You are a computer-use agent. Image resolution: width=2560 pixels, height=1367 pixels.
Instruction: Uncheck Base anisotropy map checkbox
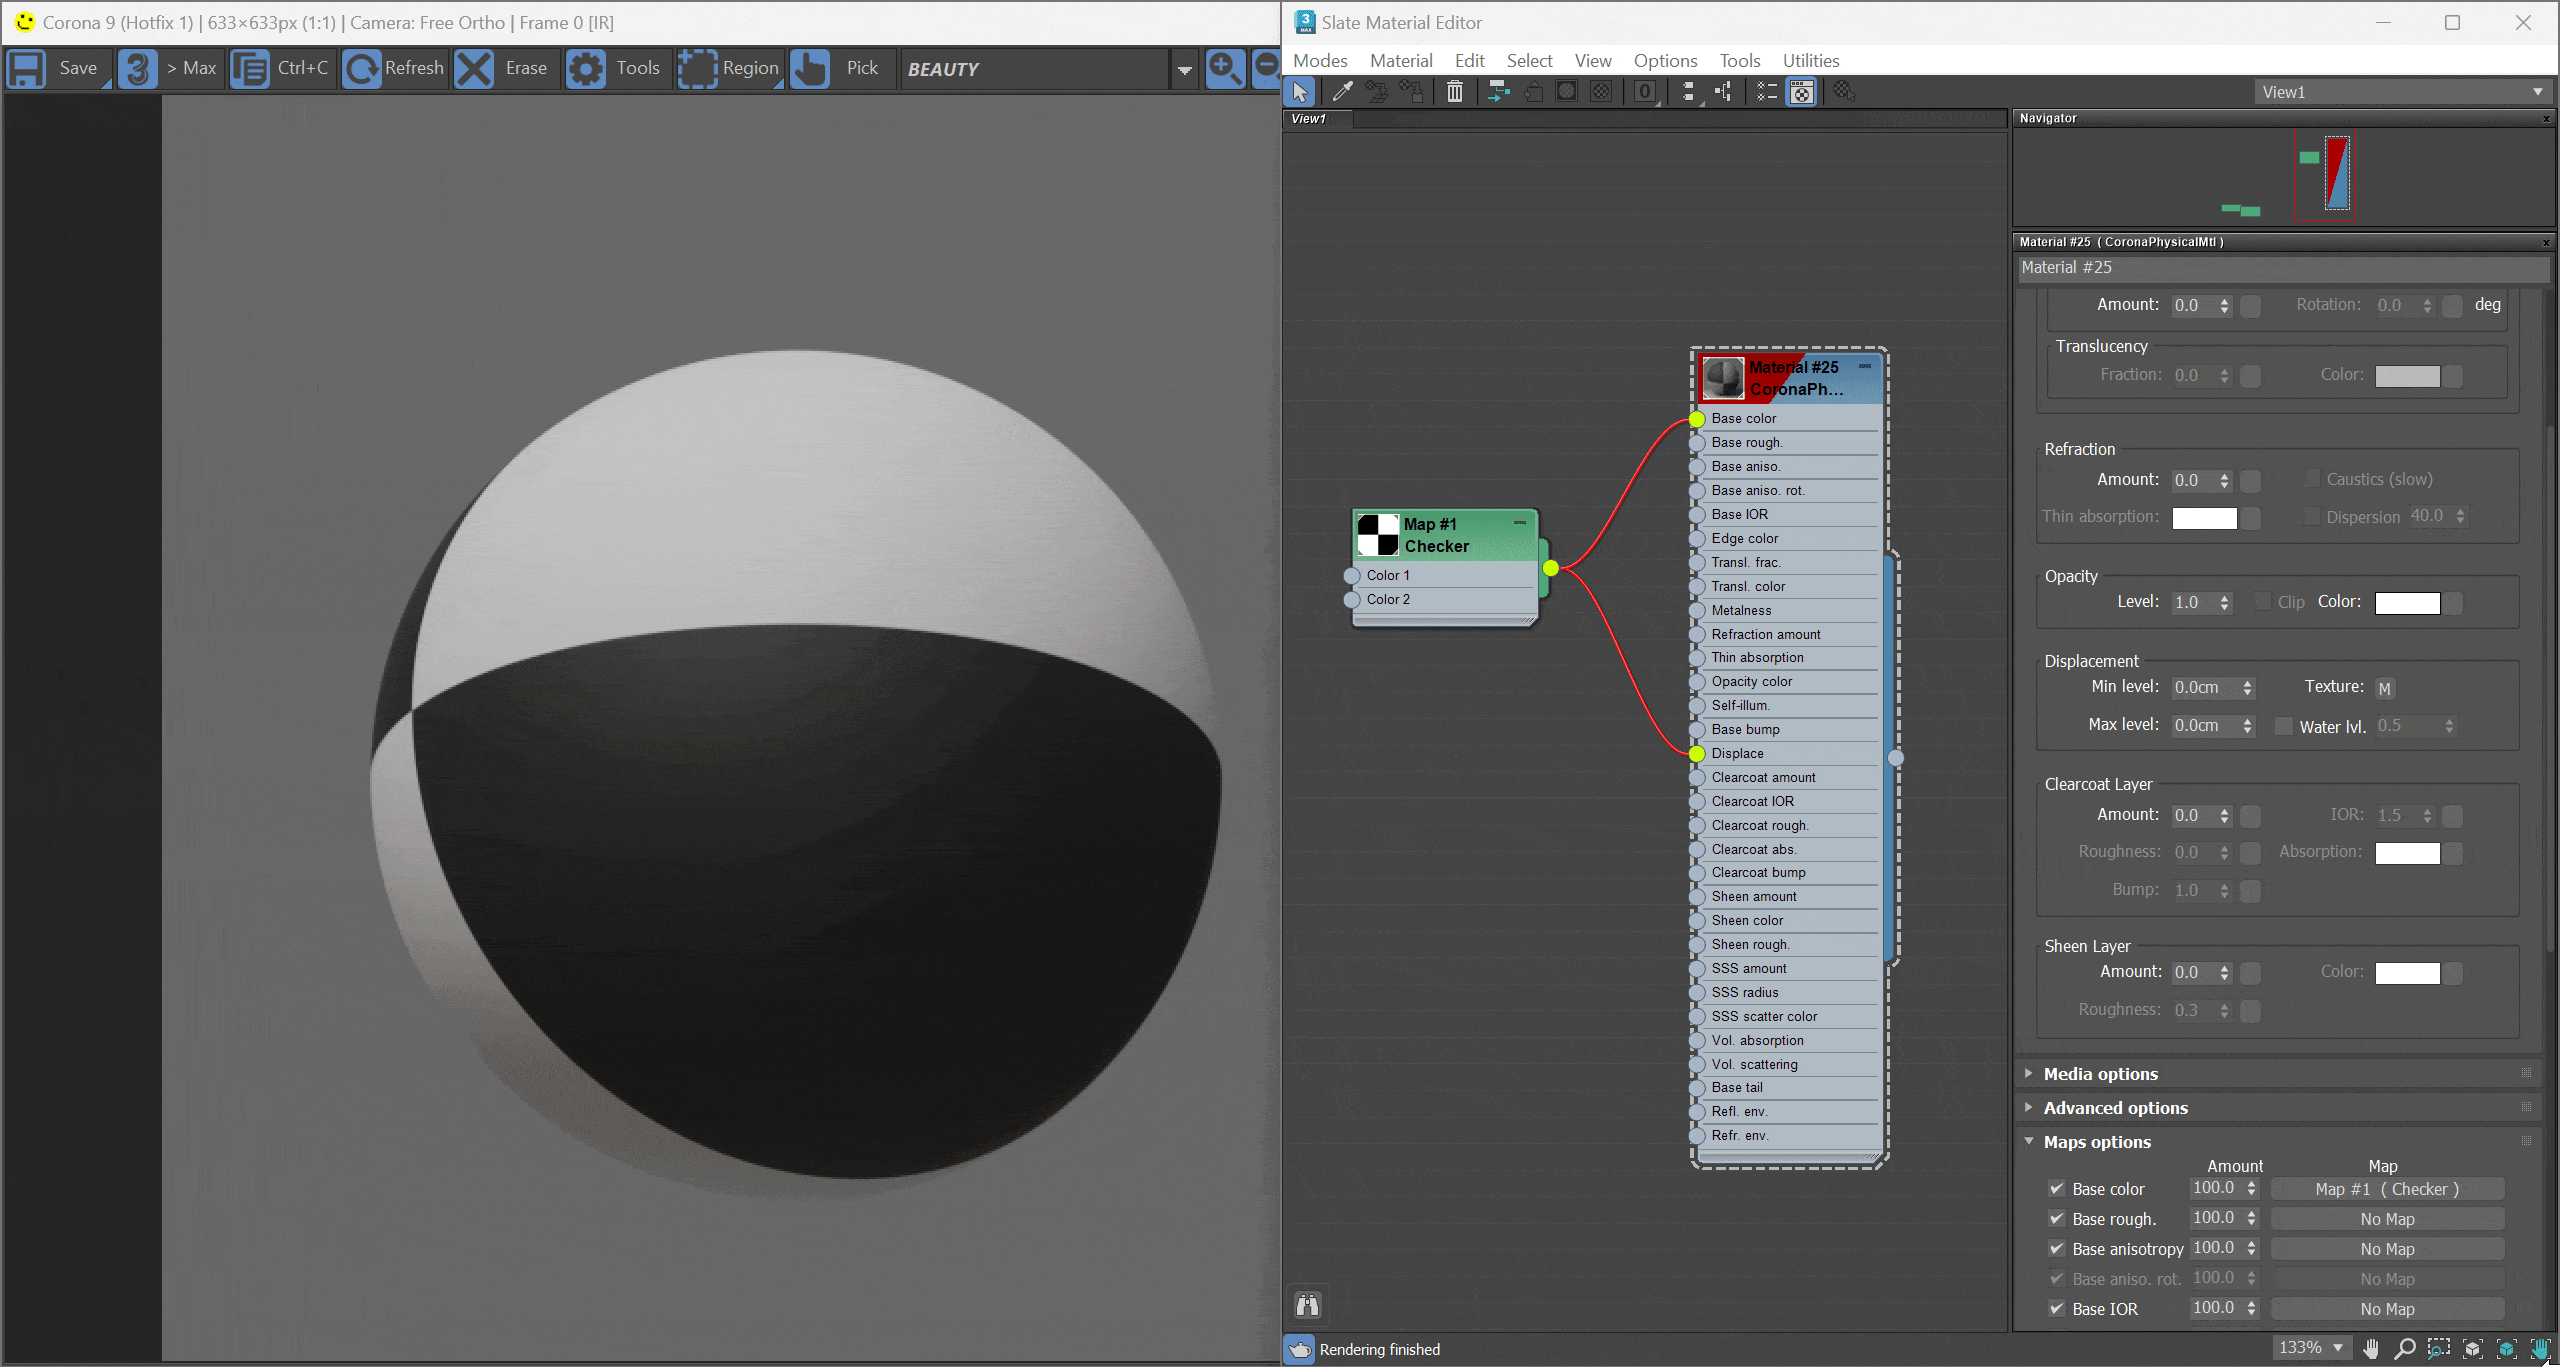click(2057, 1249)
